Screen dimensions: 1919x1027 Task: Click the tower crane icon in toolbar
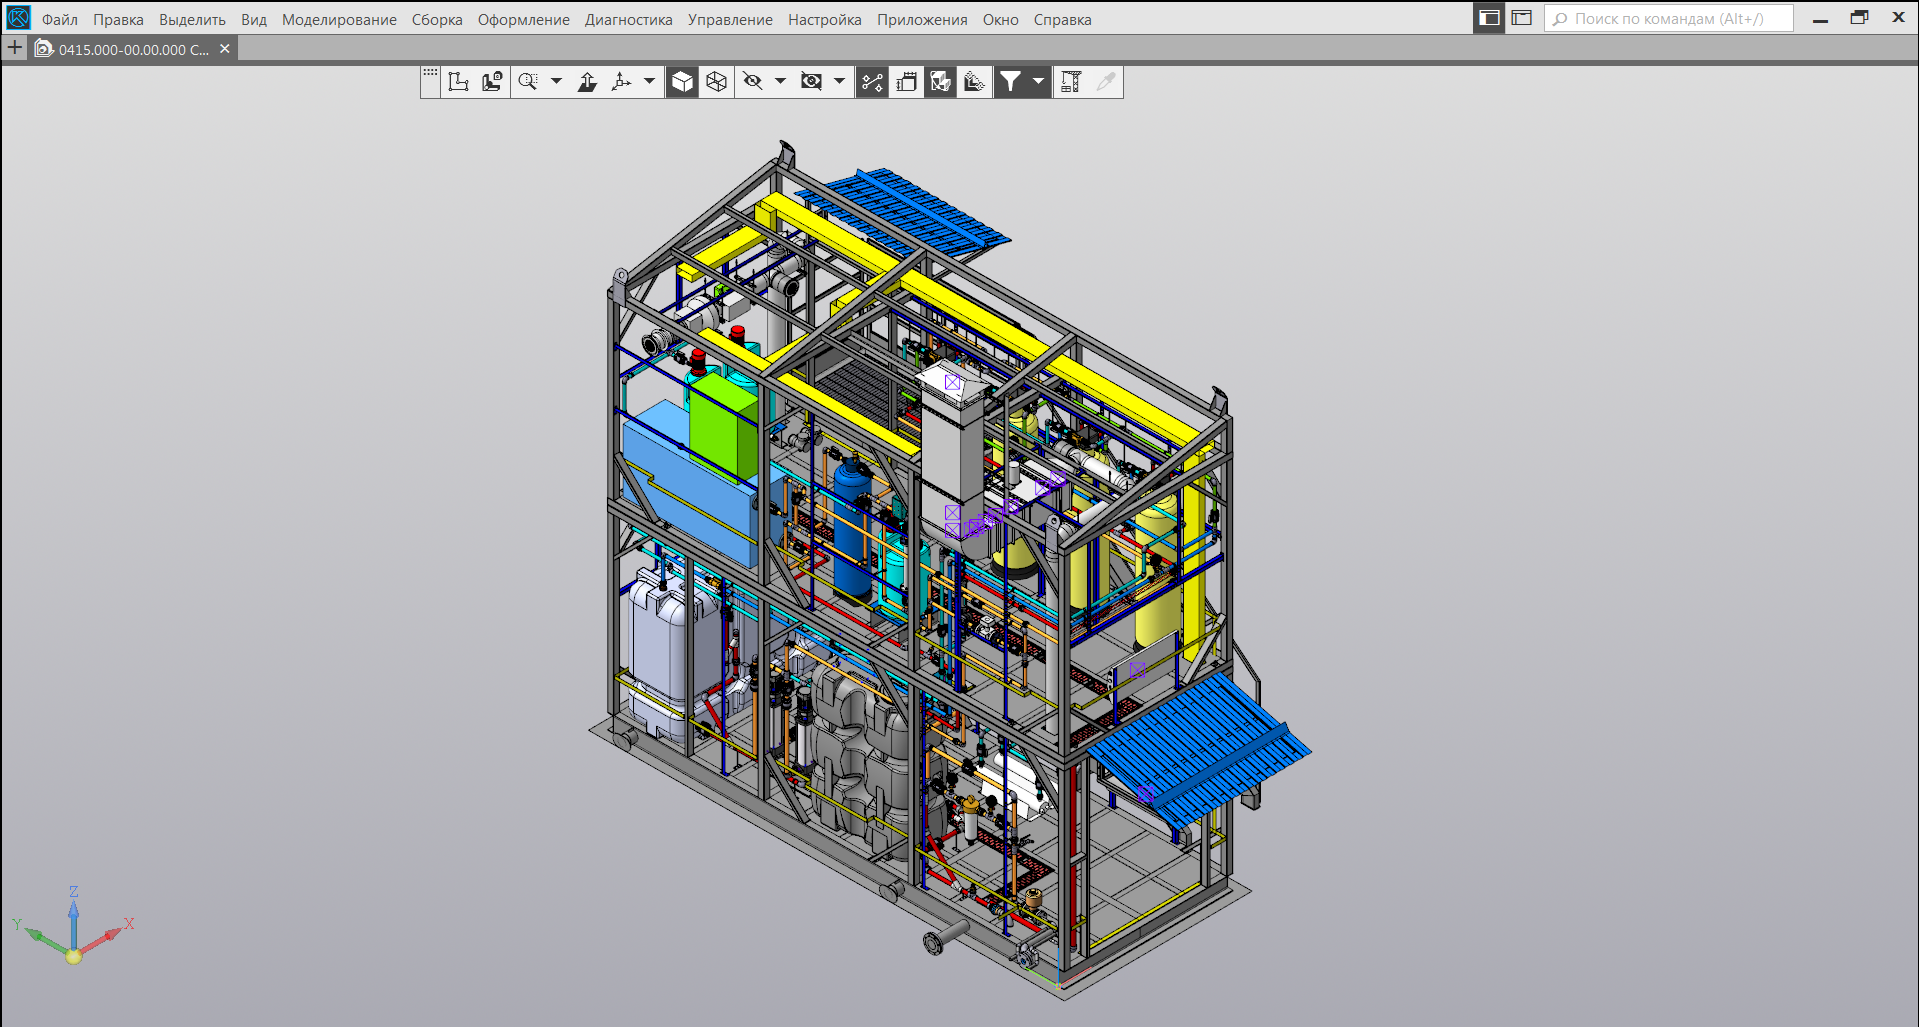1071,82
